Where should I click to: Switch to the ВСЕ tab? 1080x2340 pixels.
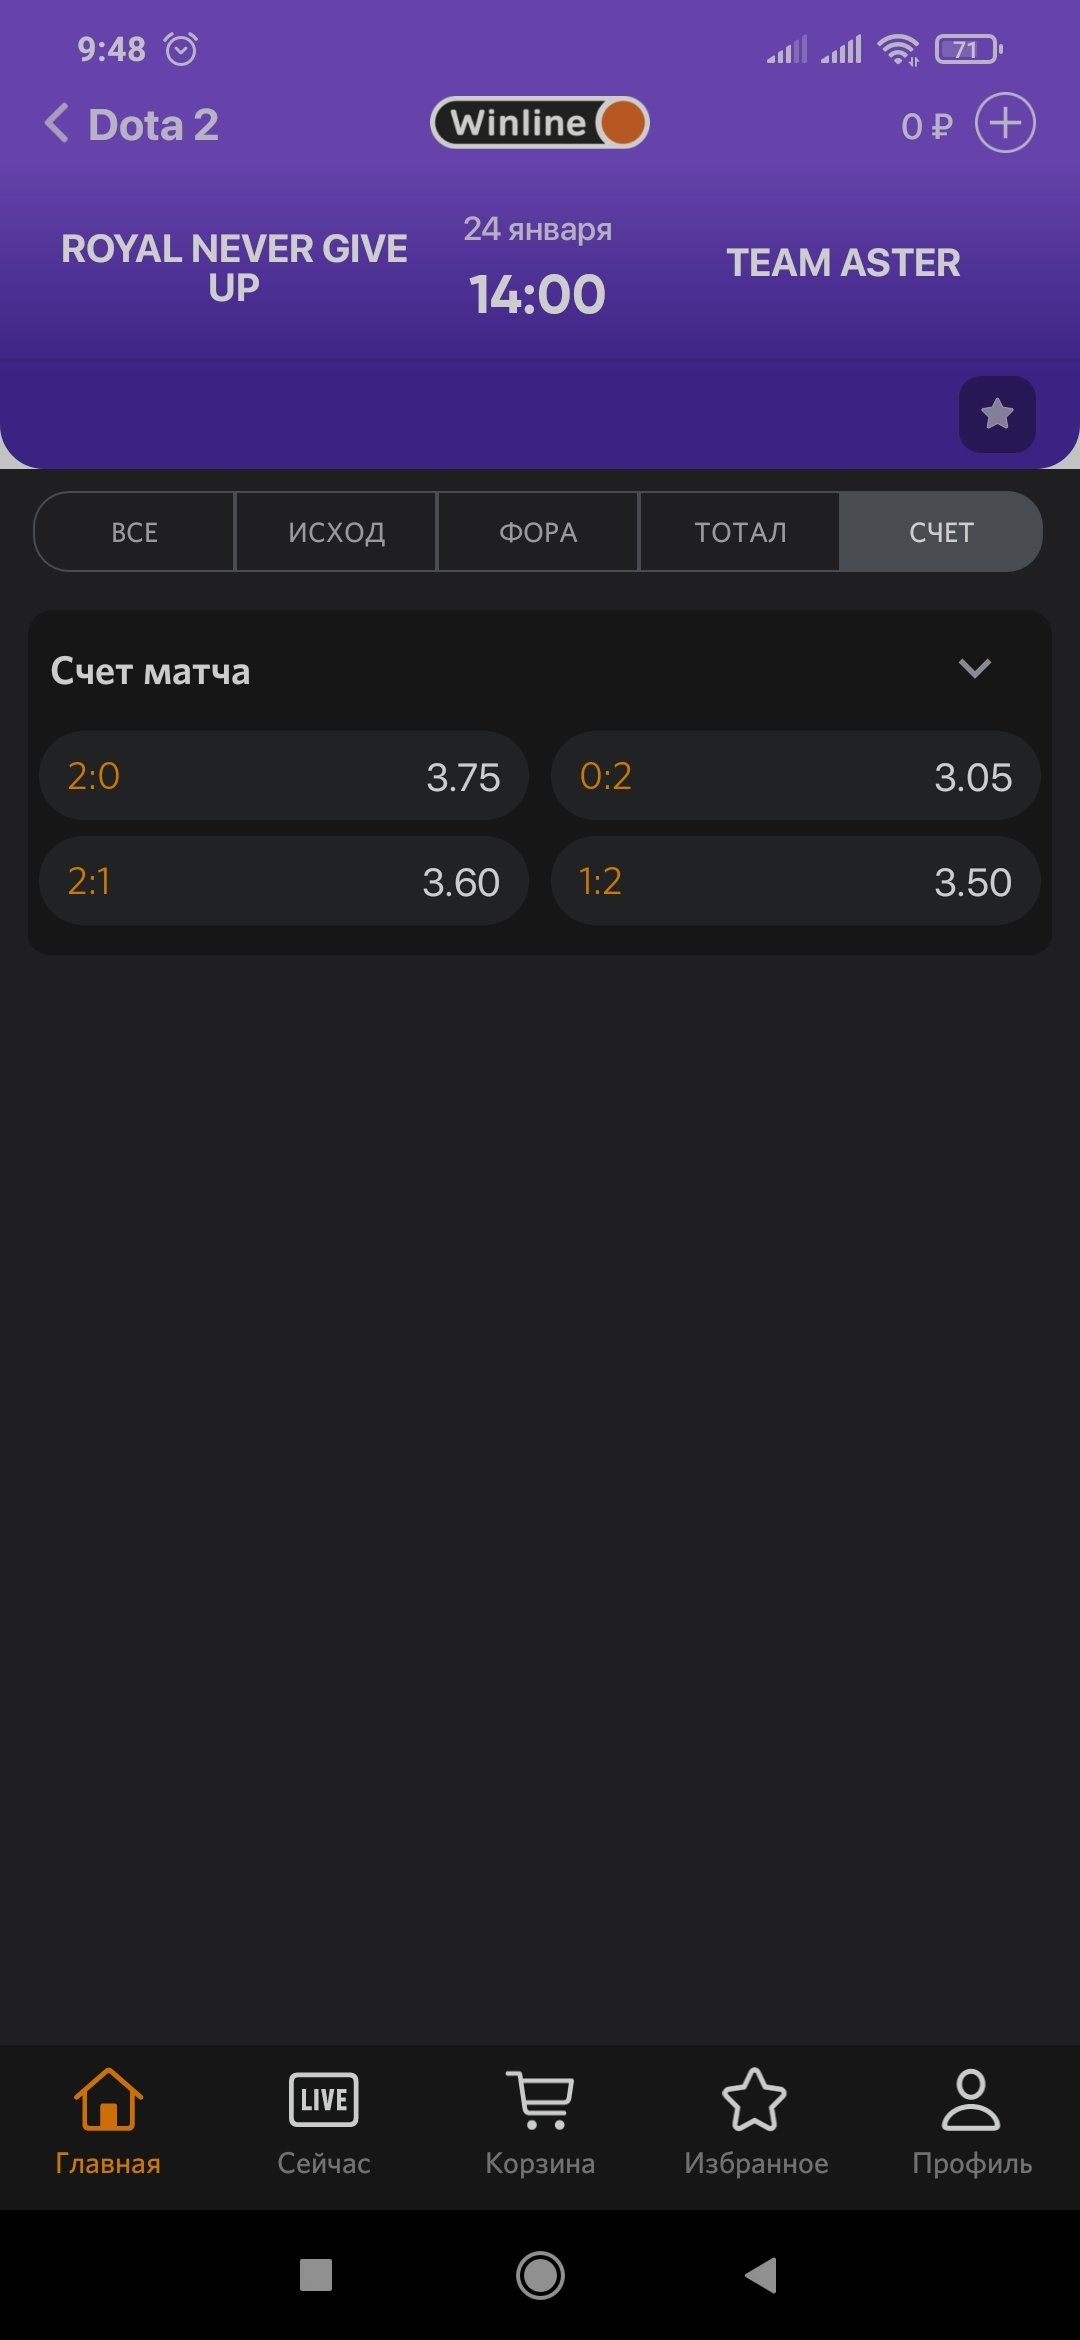pos(135,532)
